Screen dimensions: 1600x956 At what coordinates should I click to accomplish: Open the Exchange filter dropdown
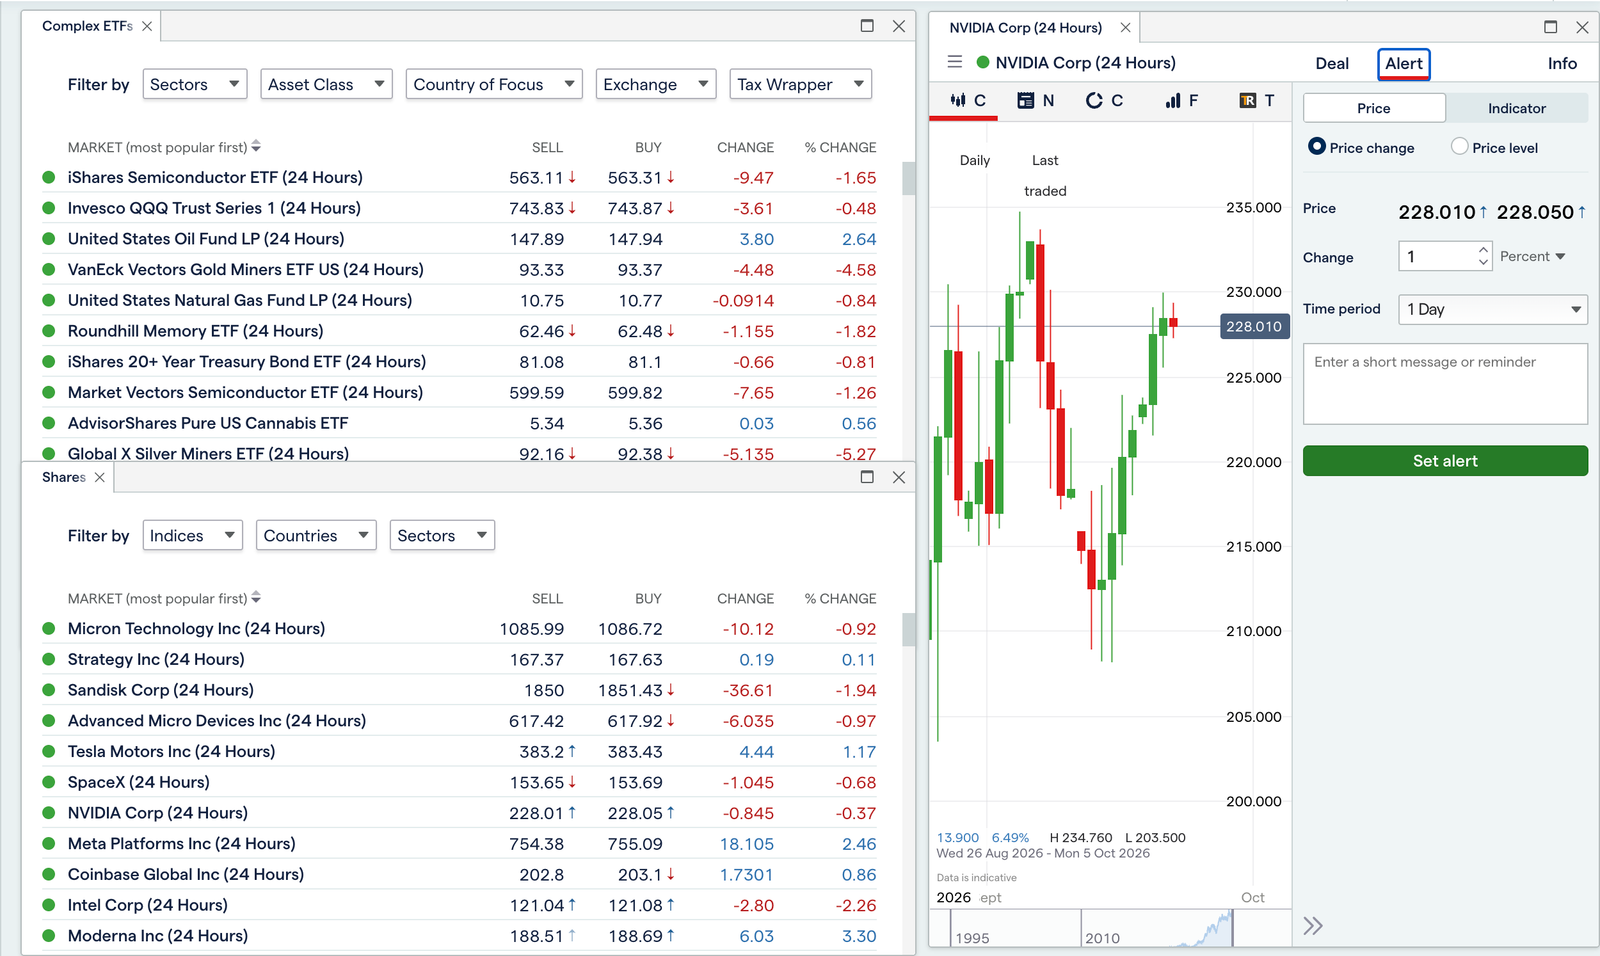point(656,84)
